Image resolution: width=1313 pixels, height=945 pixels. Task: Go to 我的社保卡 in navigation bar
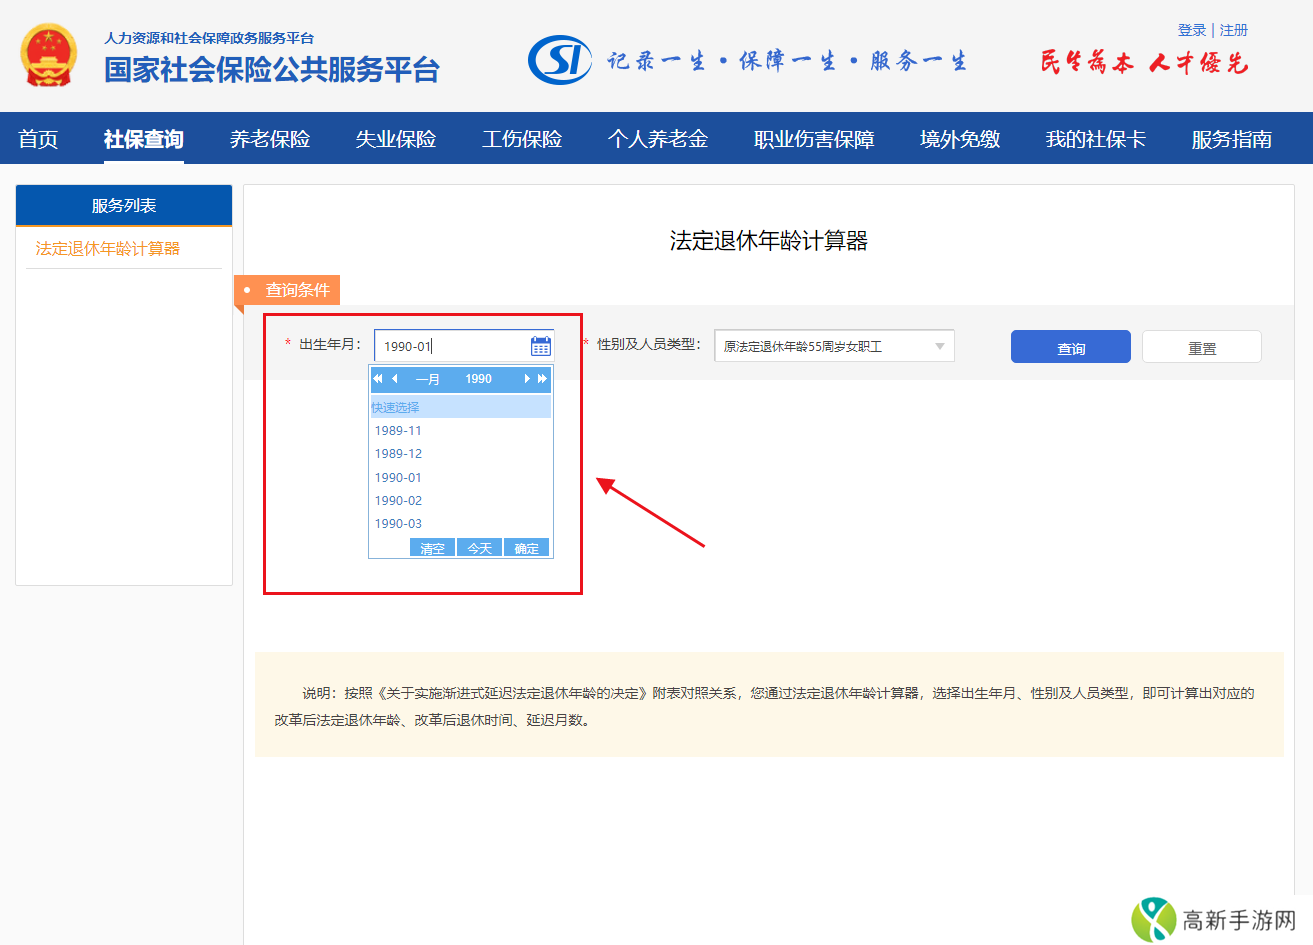coord(1095,139)
